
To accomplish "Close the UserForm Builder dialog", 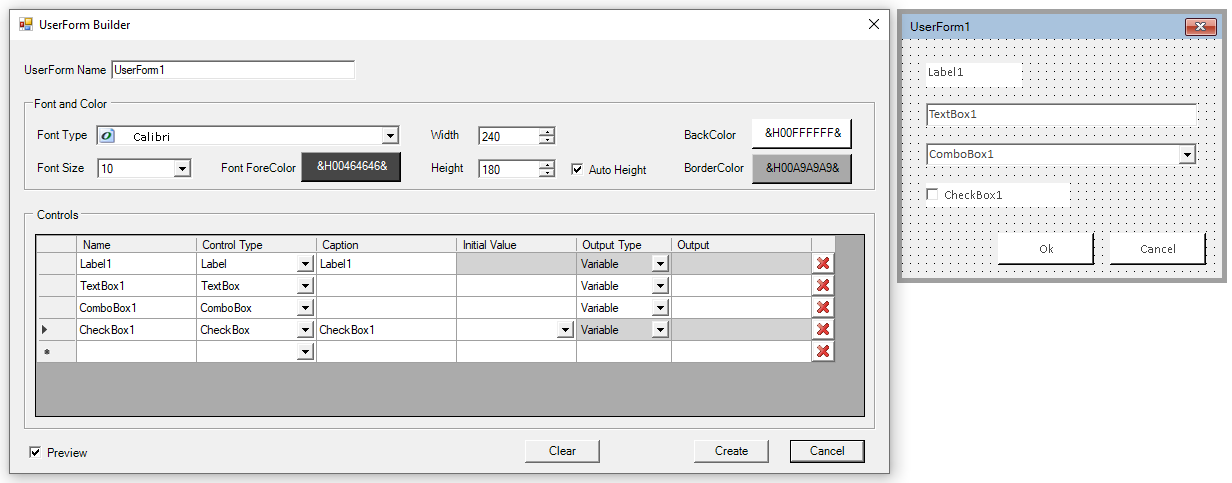I will 873,24.
